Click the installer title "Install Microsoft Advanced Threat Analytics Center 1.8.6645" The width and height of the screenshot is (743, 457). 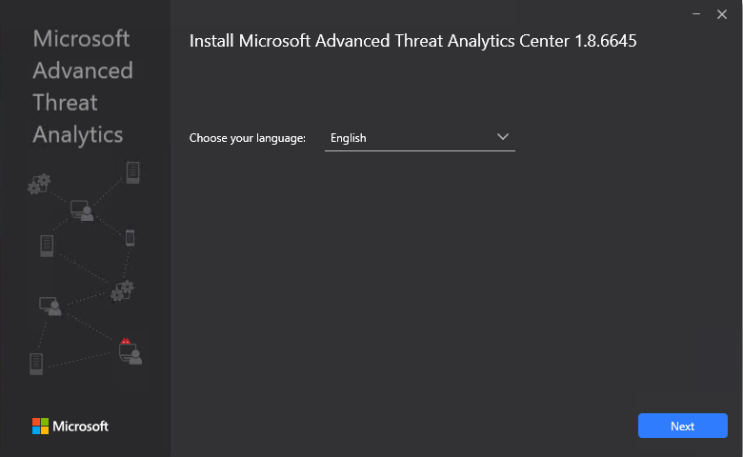pyautogui.click(x=413, y=41)
